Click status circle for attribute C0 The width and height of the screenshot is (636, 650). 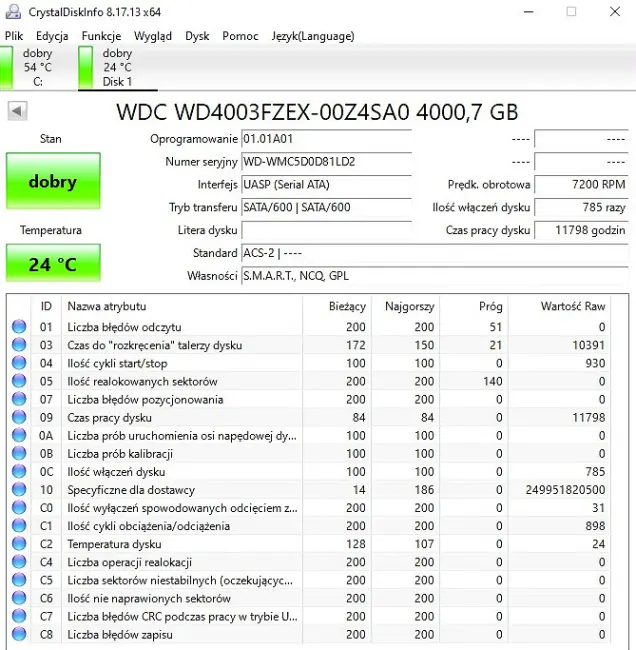pos(19,507)
